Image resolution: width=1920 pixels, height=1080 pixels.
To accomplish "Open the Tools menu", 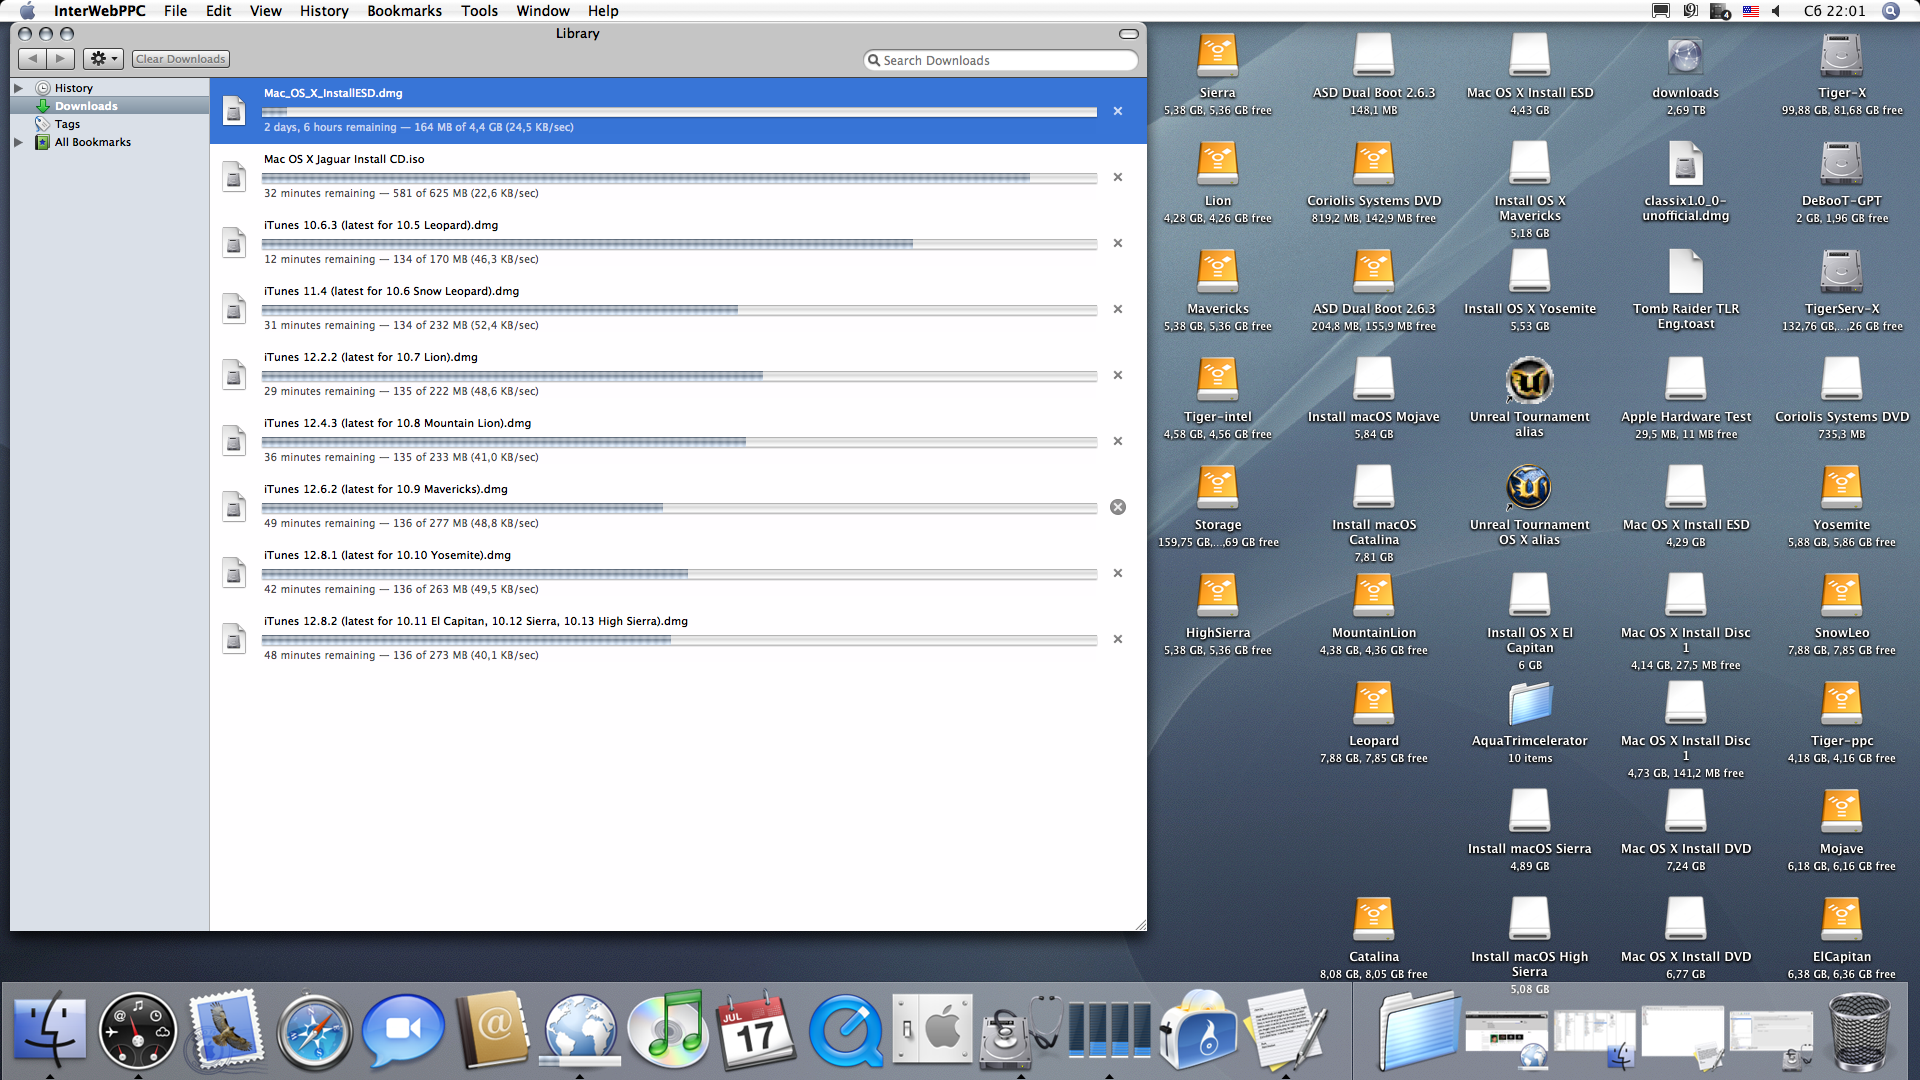I will tap(479, 11).
